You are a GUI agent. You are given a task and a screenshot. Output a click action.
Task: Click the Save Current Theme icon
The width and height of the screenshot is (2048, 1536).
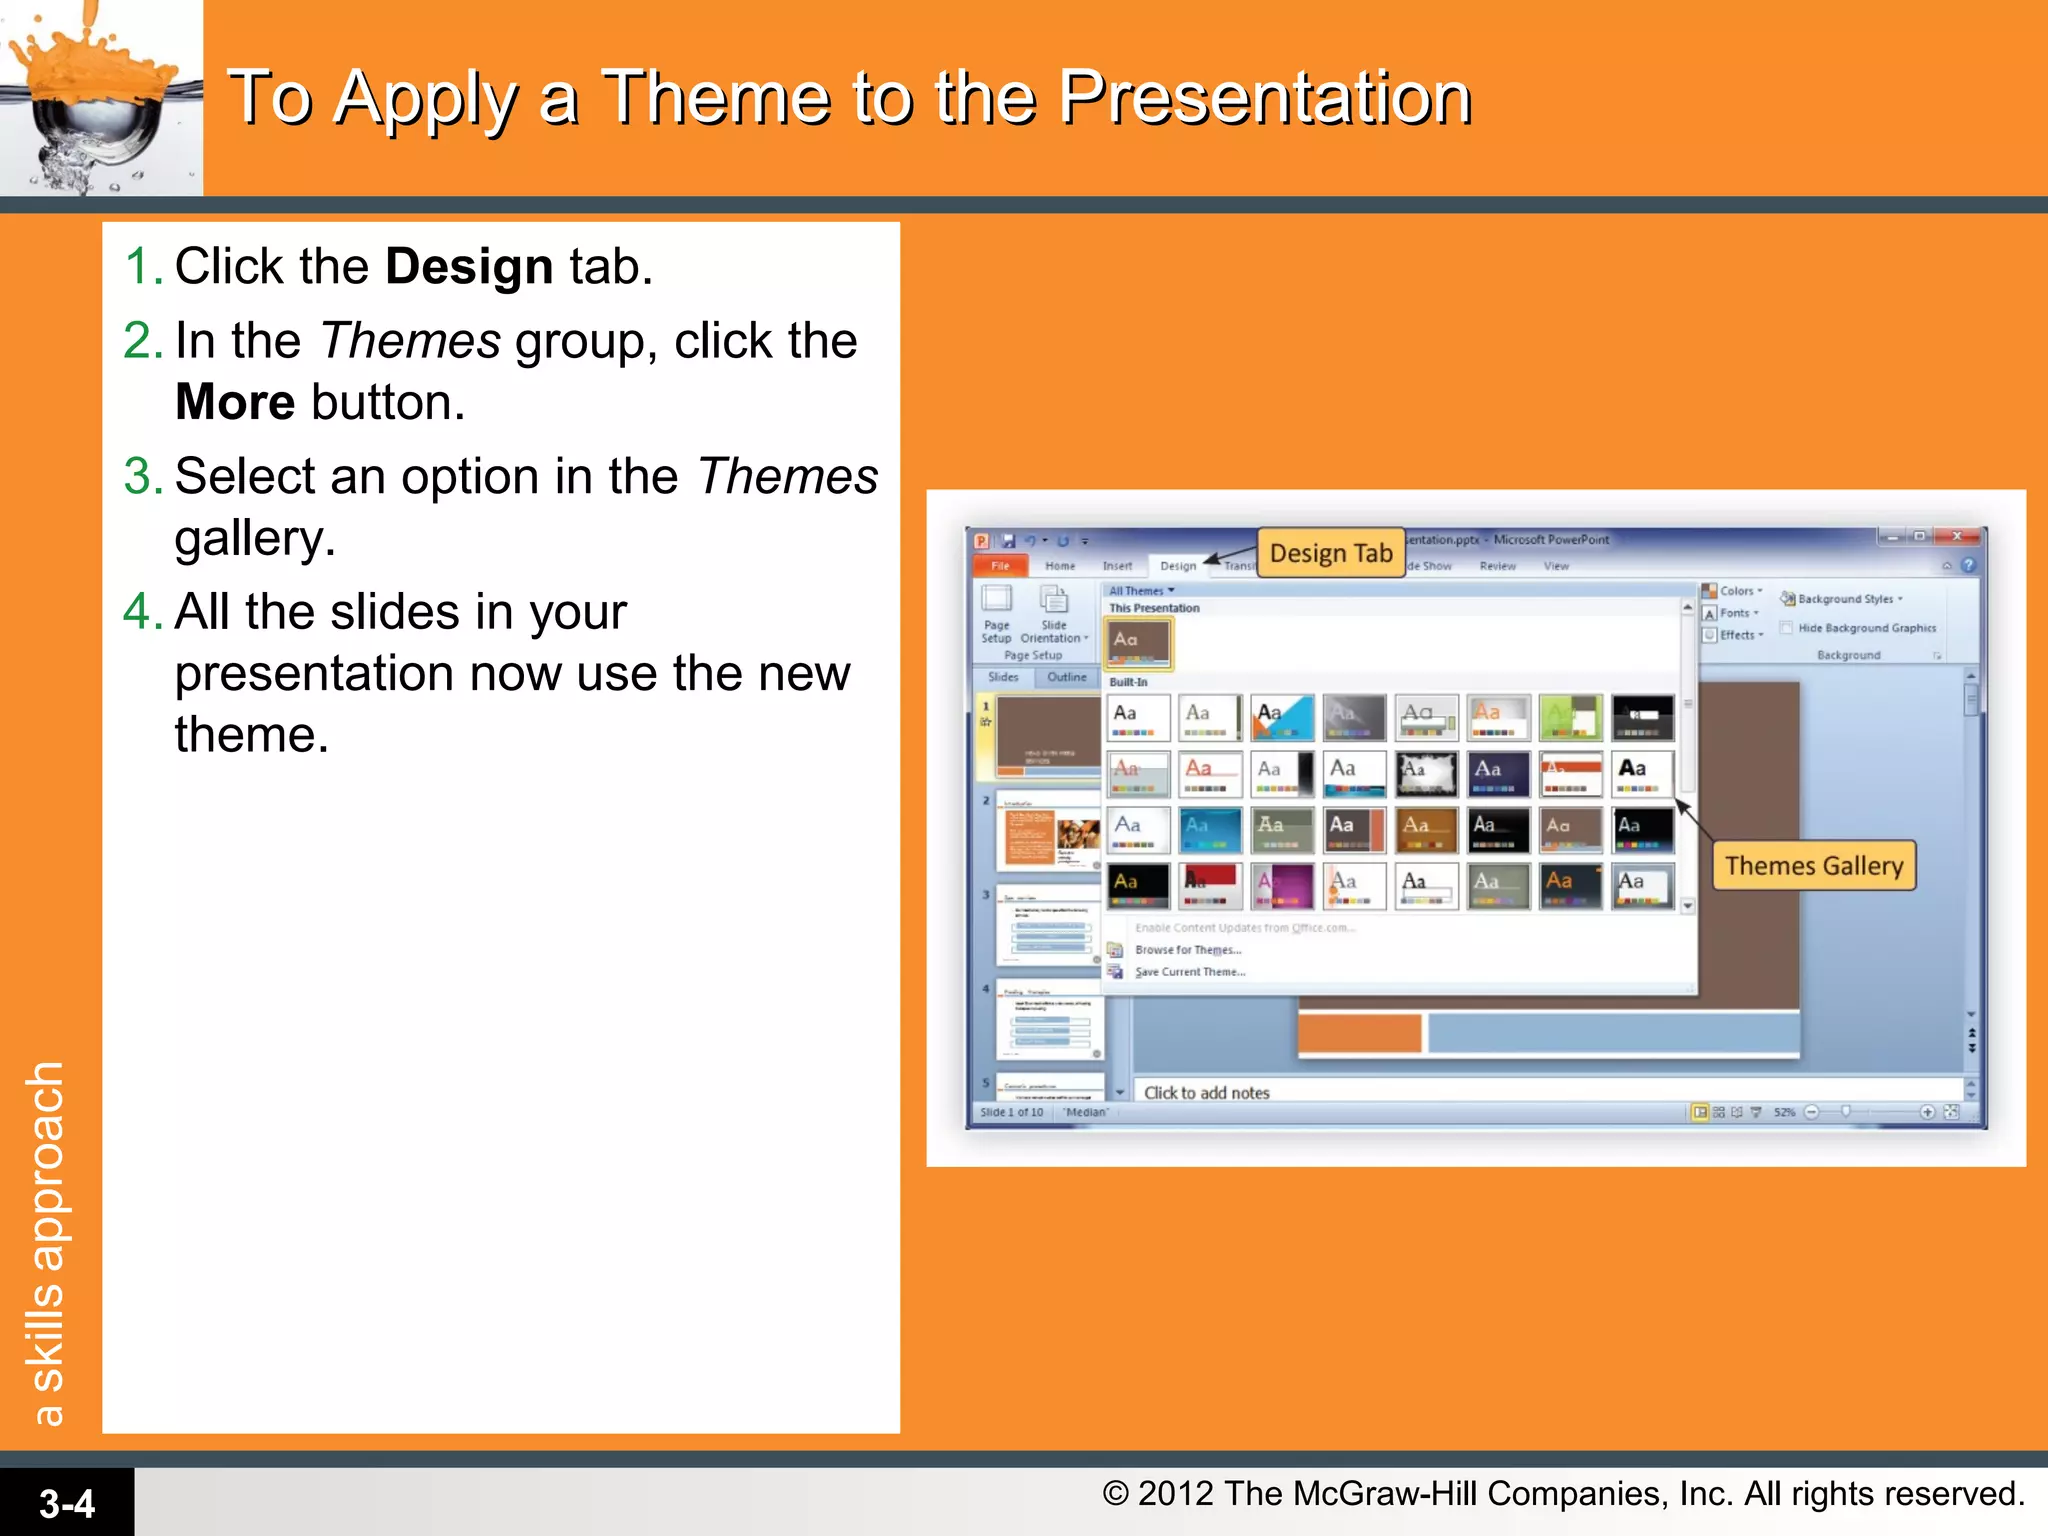(x=1115, y=972)
